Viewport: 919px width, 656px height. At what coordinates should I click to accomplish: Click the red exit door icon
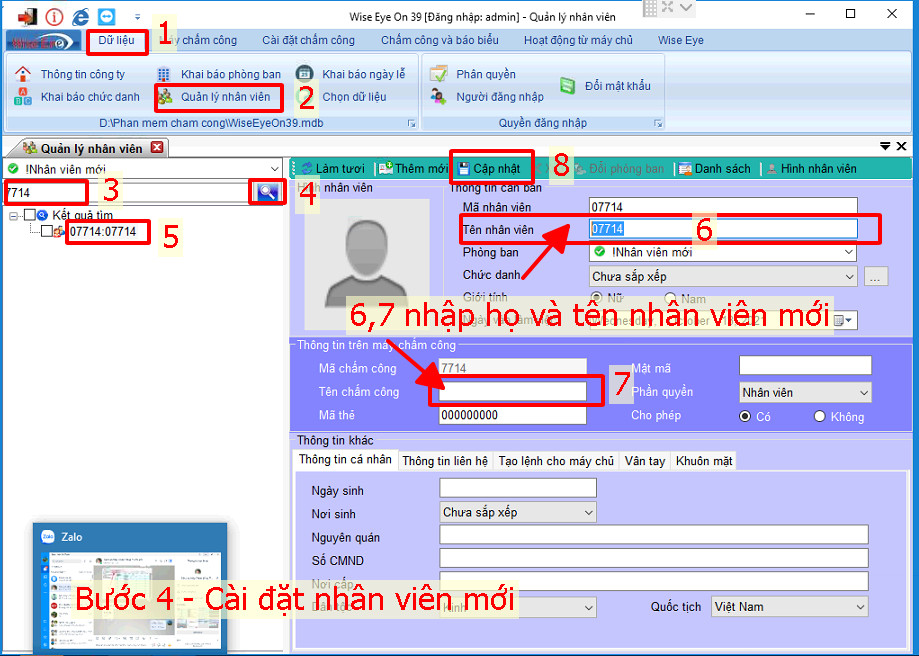27,16
